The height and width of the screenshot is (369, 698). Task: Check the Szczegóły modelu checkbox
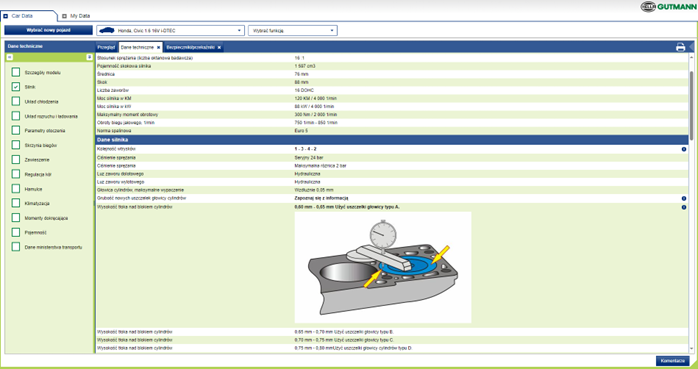tap(16, 73)
